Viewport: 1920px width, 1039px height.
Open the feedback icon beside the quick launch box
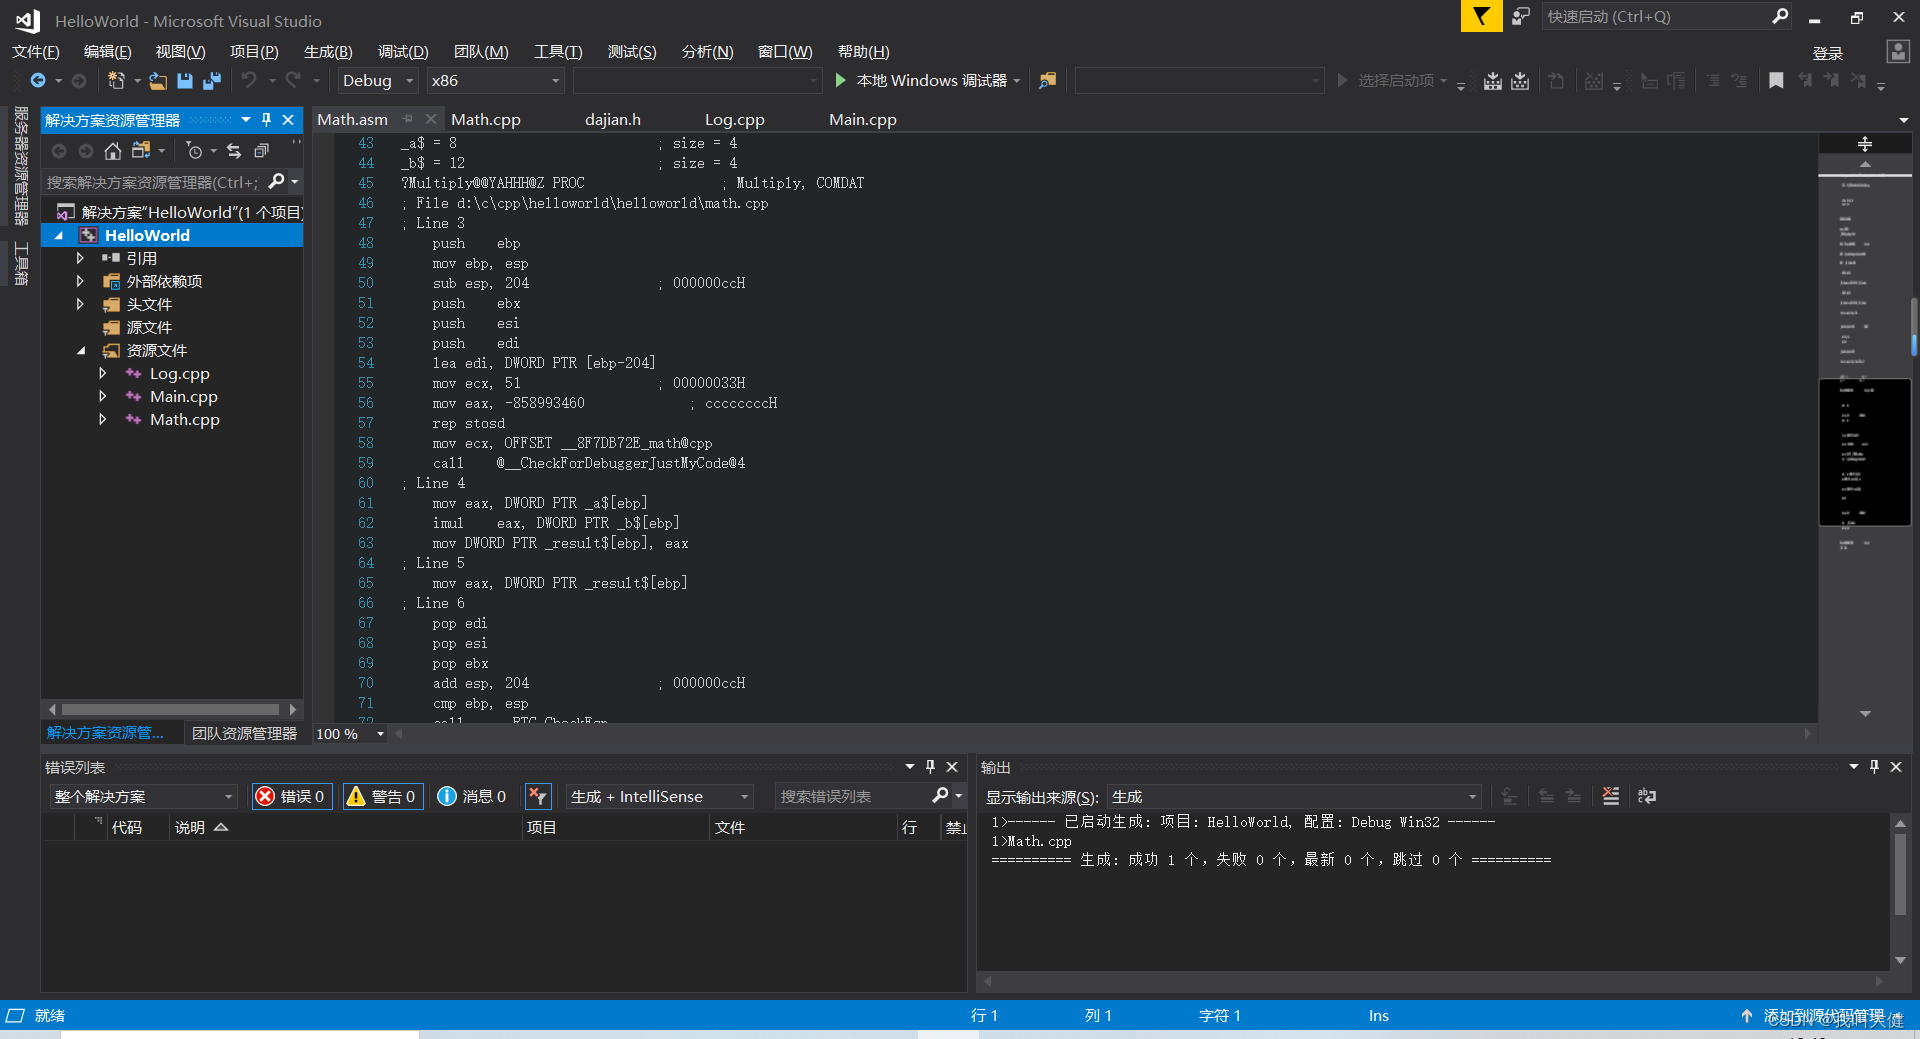pos(1521,16)
